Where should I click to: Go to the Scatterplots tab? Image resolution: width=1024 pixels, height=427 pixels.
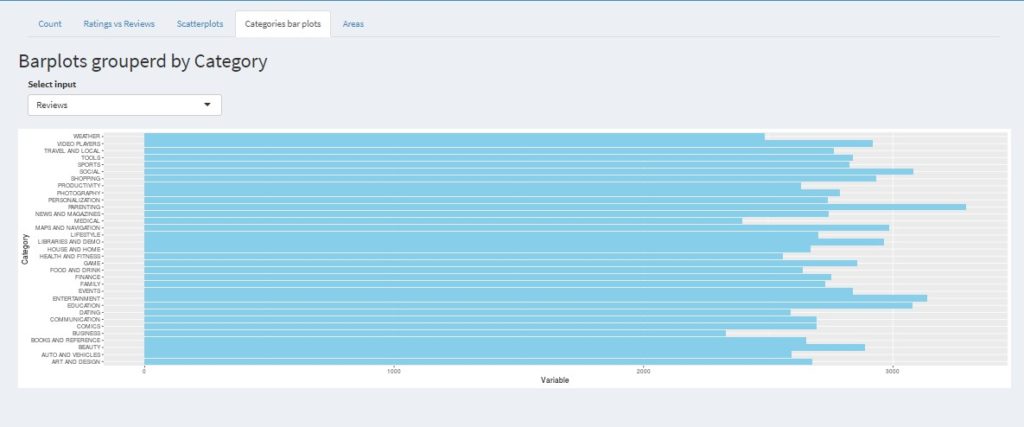pyautogui.click(x=200, y=23)
